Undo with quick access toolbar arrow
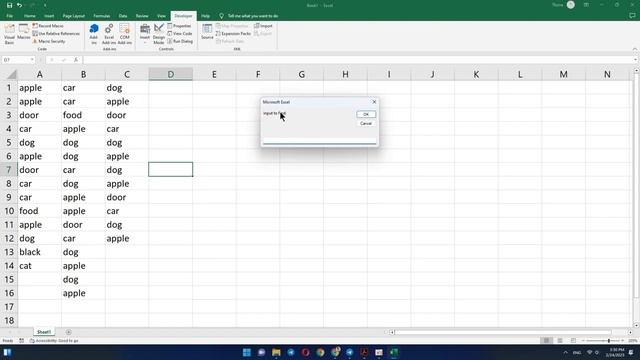The image size is (640, 360). pyautogui.click(x=19, y=5)
